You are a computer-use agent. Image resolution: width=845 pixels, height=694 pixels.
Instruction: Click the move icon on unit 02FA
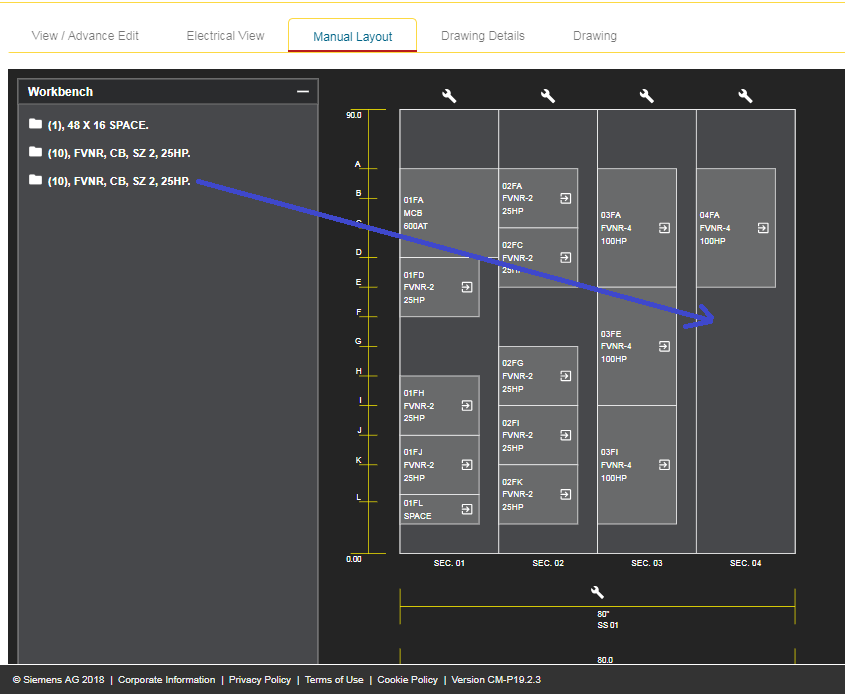[566, 198]
